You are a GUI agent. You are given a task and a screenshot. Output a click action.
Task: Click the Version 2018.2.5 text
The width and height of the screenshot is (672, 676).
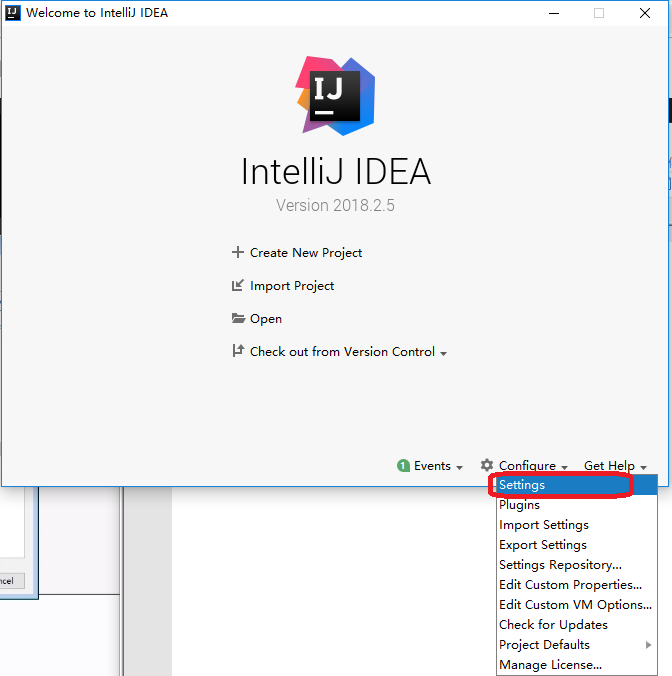[x=335, y=205]
